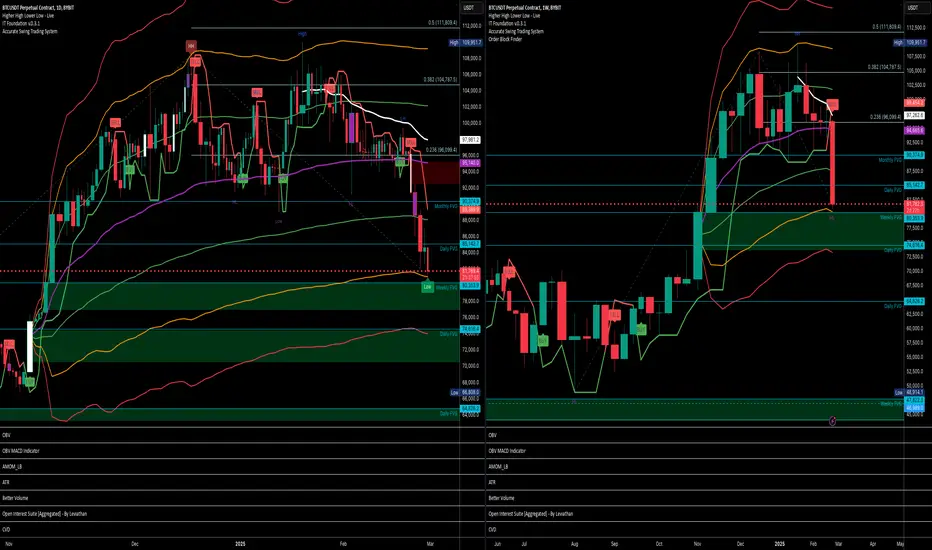Viewport: 932px width, 550px height.
Task: Click the Apr label on 1W time axis
Action: tap(873, 543)
